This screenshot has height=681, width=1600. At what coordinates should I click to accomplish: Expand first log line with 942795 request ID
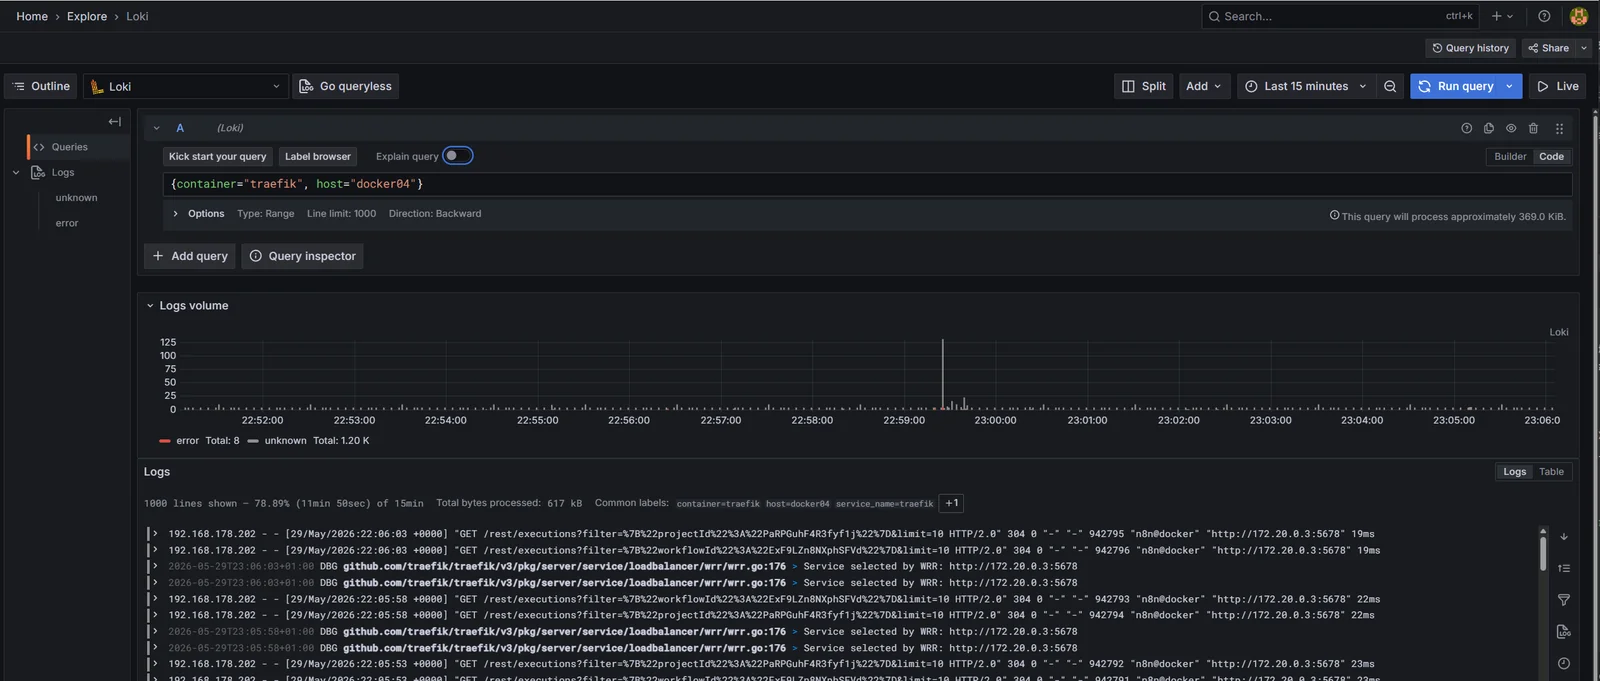154,534
